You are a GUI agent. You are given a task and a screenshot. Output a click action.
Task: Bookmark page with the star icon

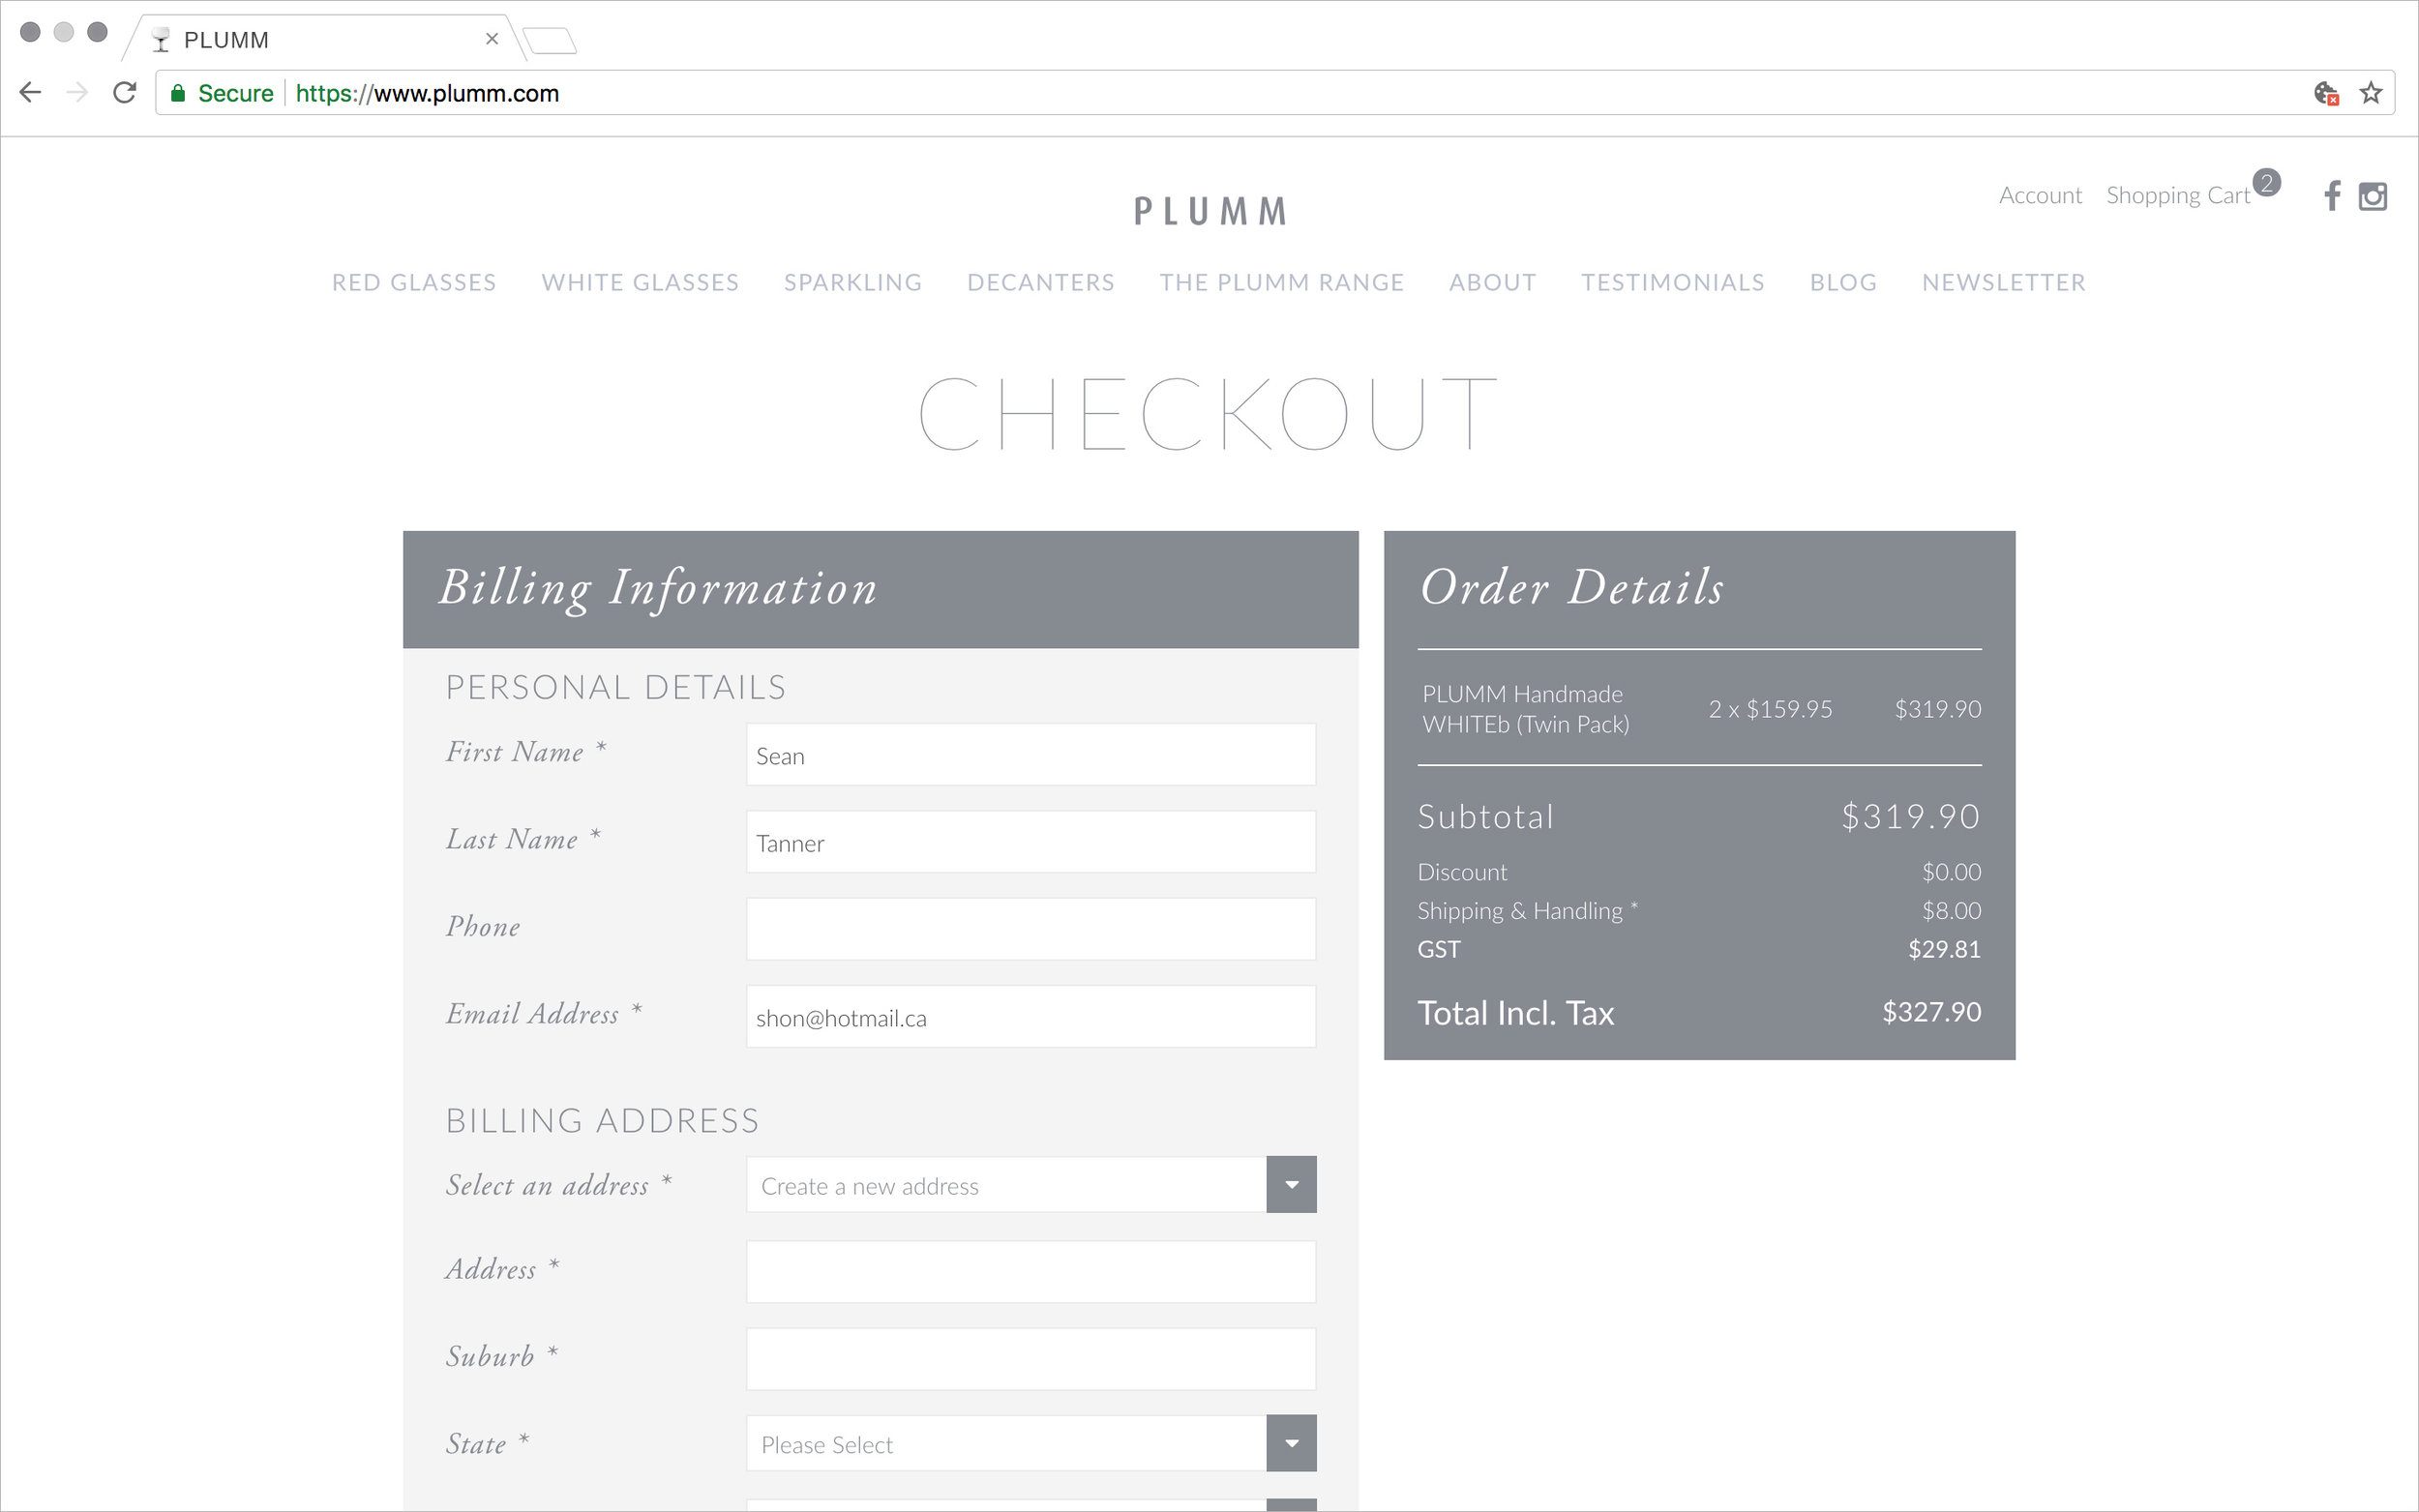coord(2370,93)
